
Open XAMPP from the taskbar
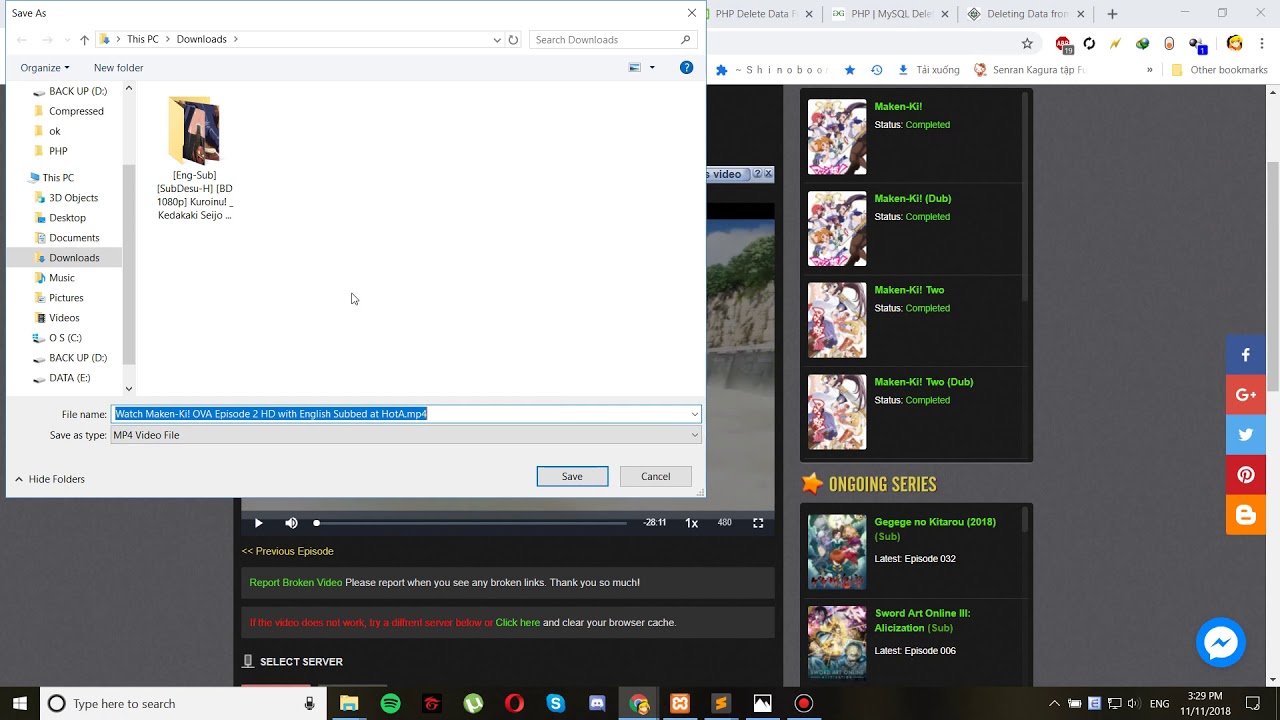(680, 704)
